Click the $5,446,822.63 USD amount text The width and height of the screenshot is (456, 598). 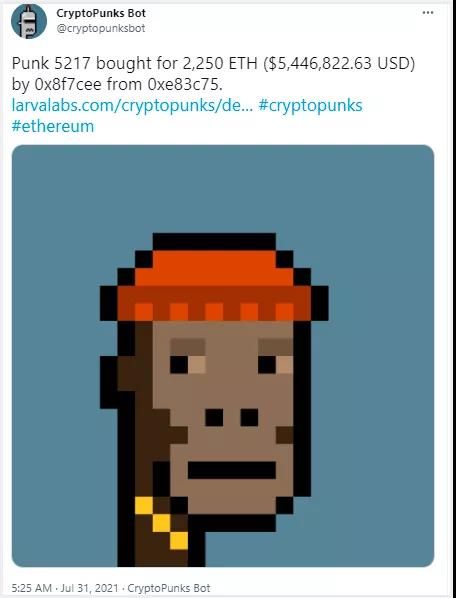coord(339,64)
